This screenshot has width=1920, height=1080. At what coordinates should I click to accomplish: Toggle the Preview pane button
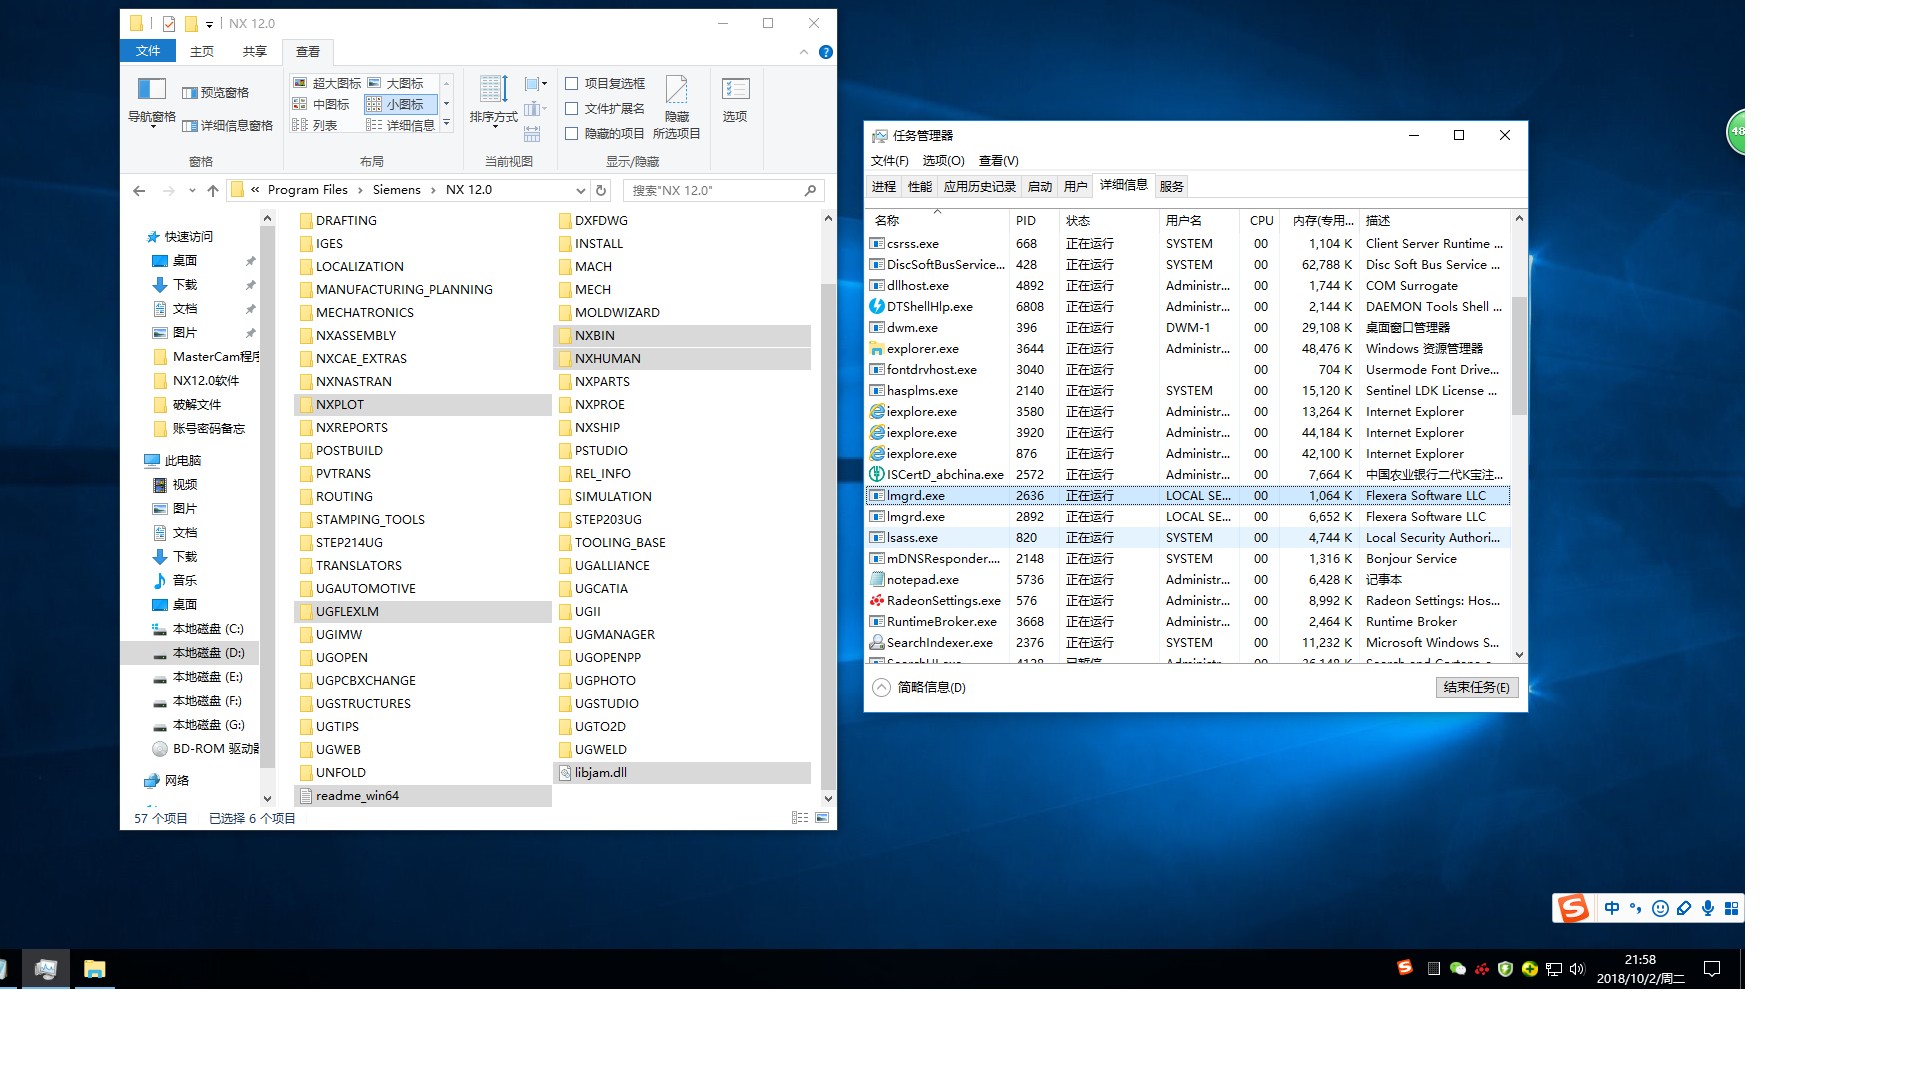pos(216,93)
